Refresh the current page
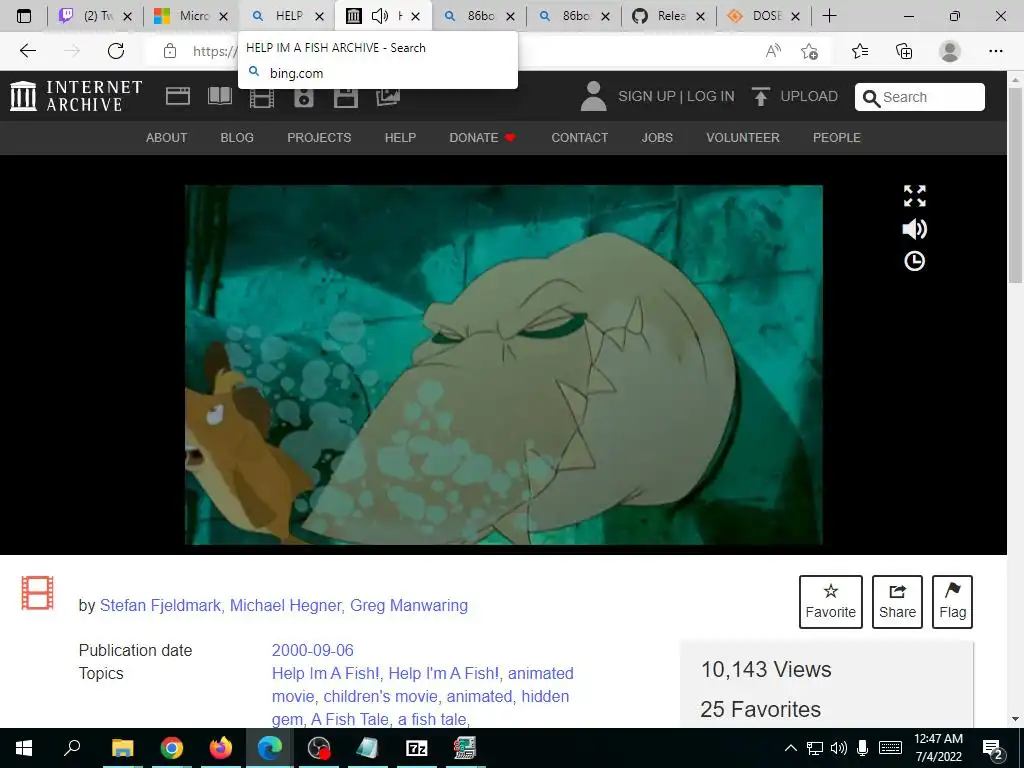Screen dimensions: 1024x768 tap(116, 51)
